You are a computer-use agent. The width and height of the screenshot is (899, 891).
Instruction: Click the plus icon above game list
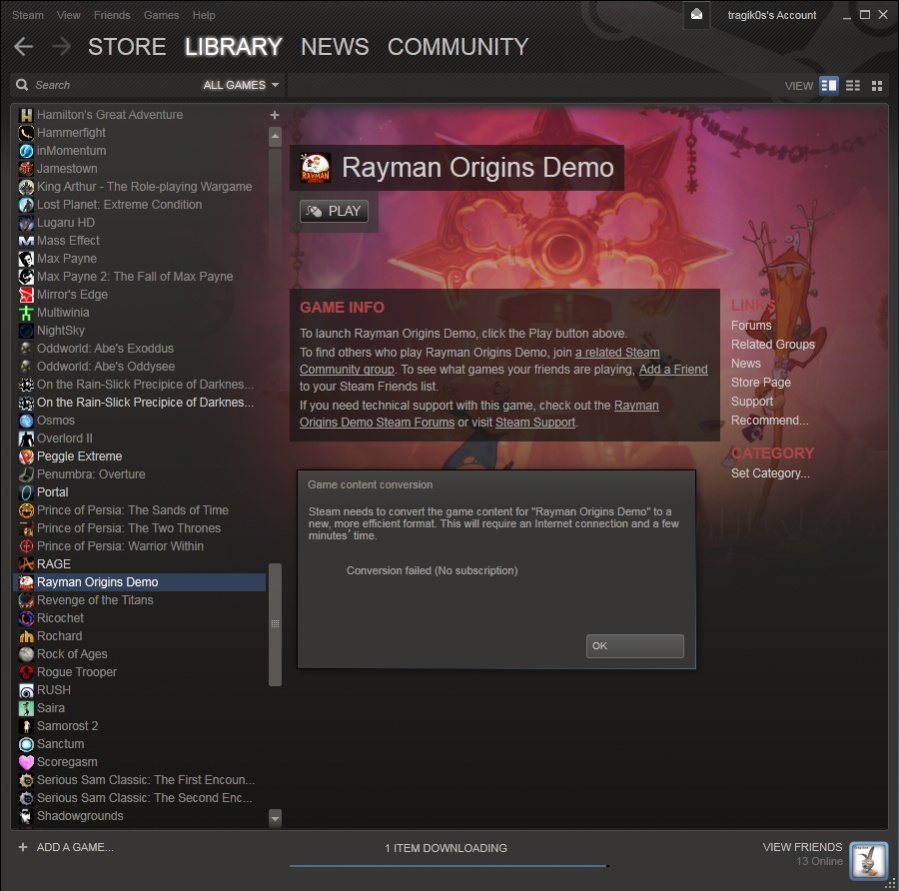(x=275, y=115)
